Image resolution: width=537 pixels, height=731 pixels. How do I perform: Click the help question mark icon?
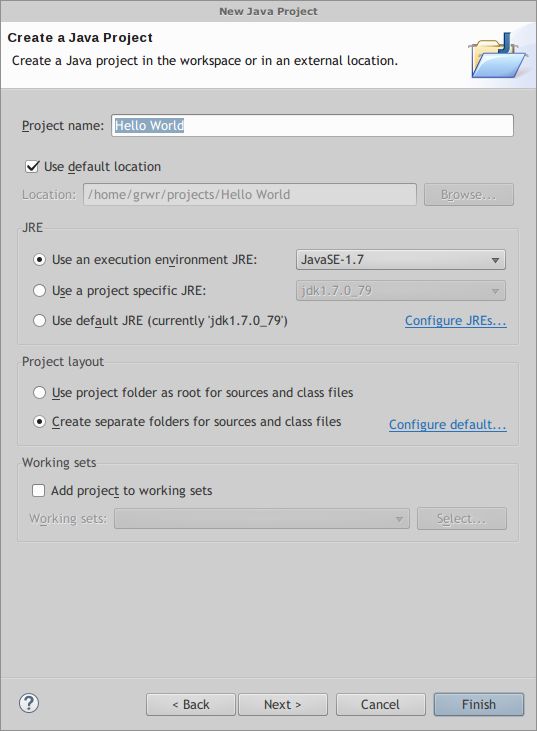pyautogui.click(x=29, y=703)
